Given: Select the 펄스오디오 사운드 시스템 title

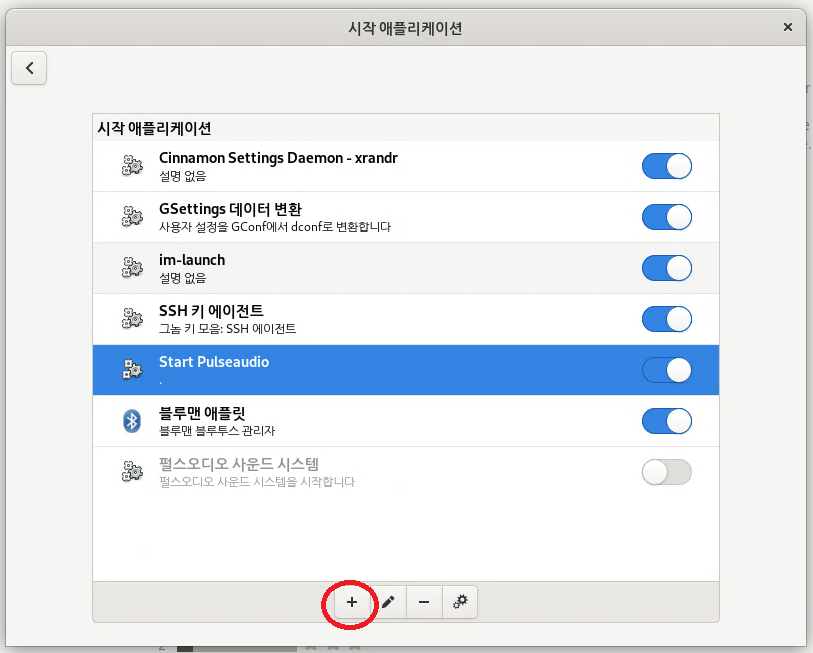Looking at the screenshot, I should click(x=239, y=464).
